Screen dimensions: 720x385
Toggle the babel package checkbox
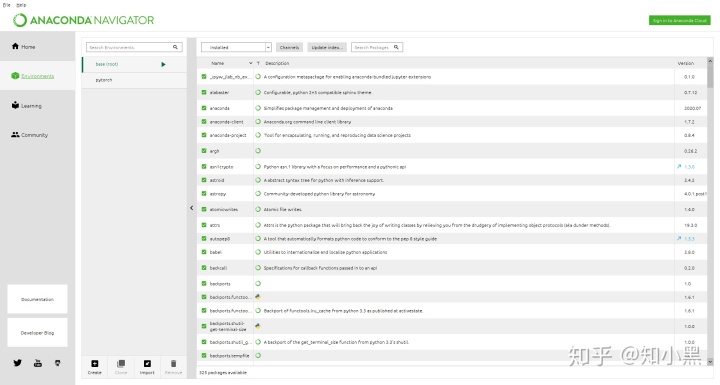(x=204, y=252)
